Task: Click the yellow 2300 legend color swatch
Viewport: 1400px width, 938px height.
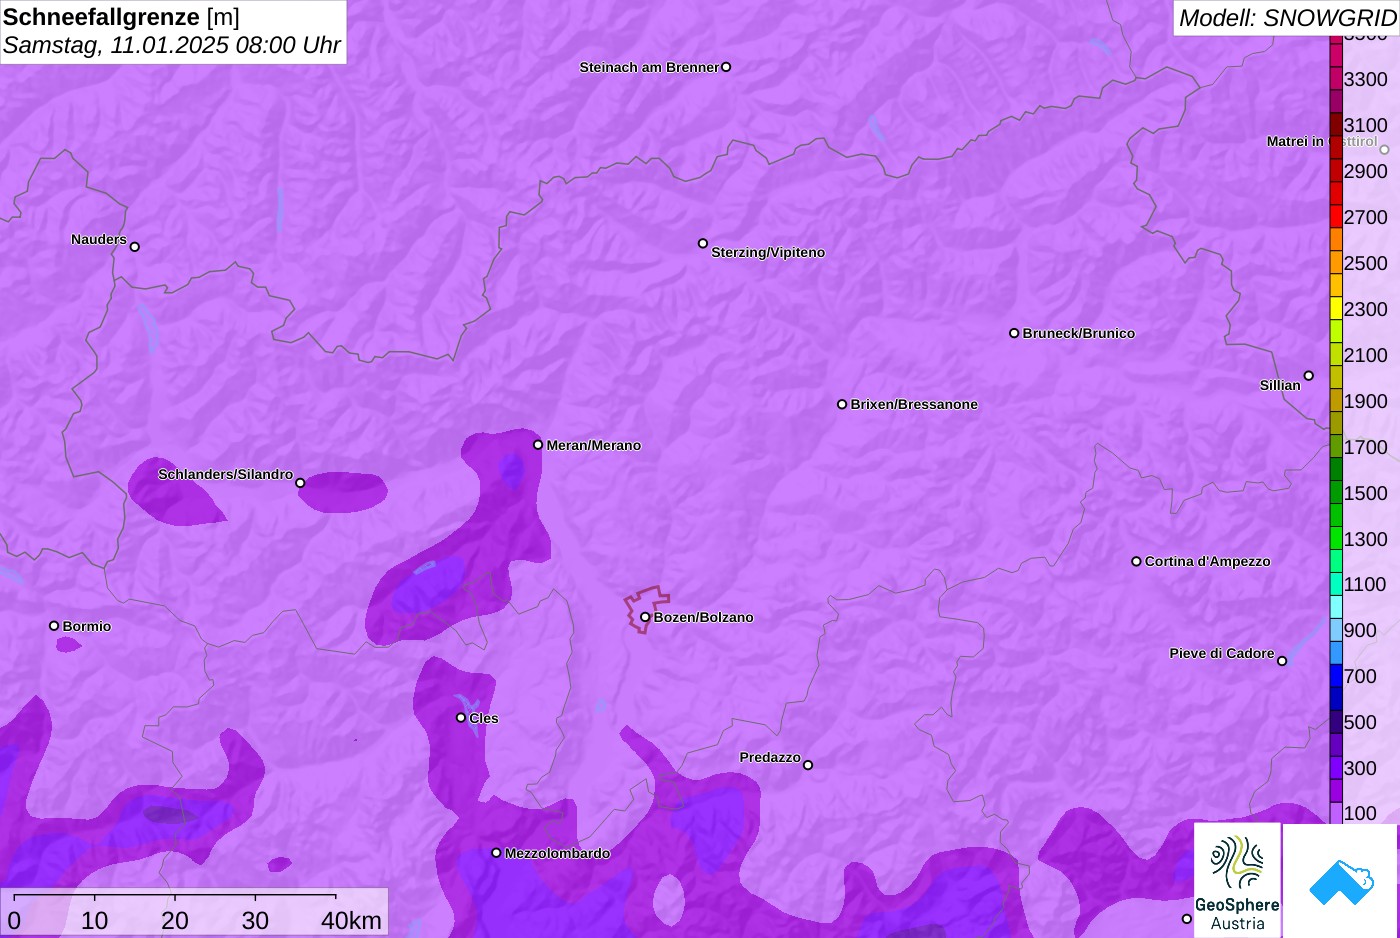Action: click(x=1336, y=309)
